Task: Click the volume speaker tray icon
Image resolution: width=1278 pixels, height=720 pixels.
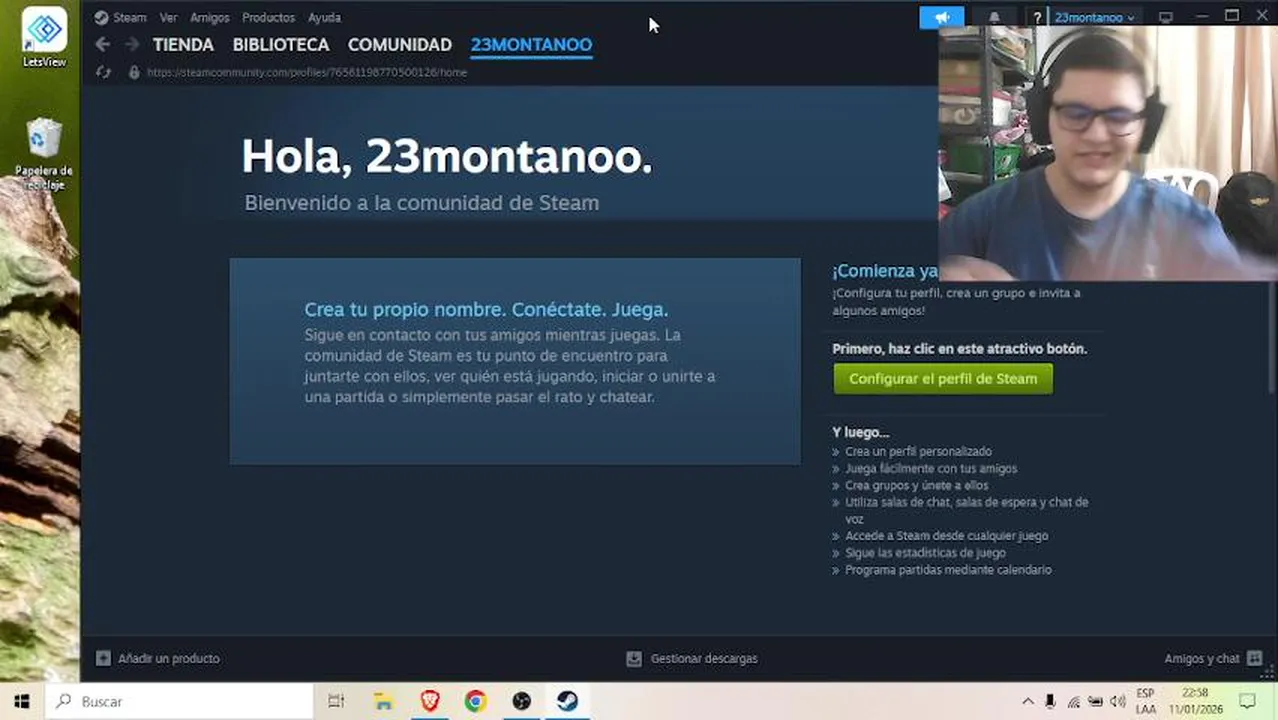Action: click(x=1117, y=702)
